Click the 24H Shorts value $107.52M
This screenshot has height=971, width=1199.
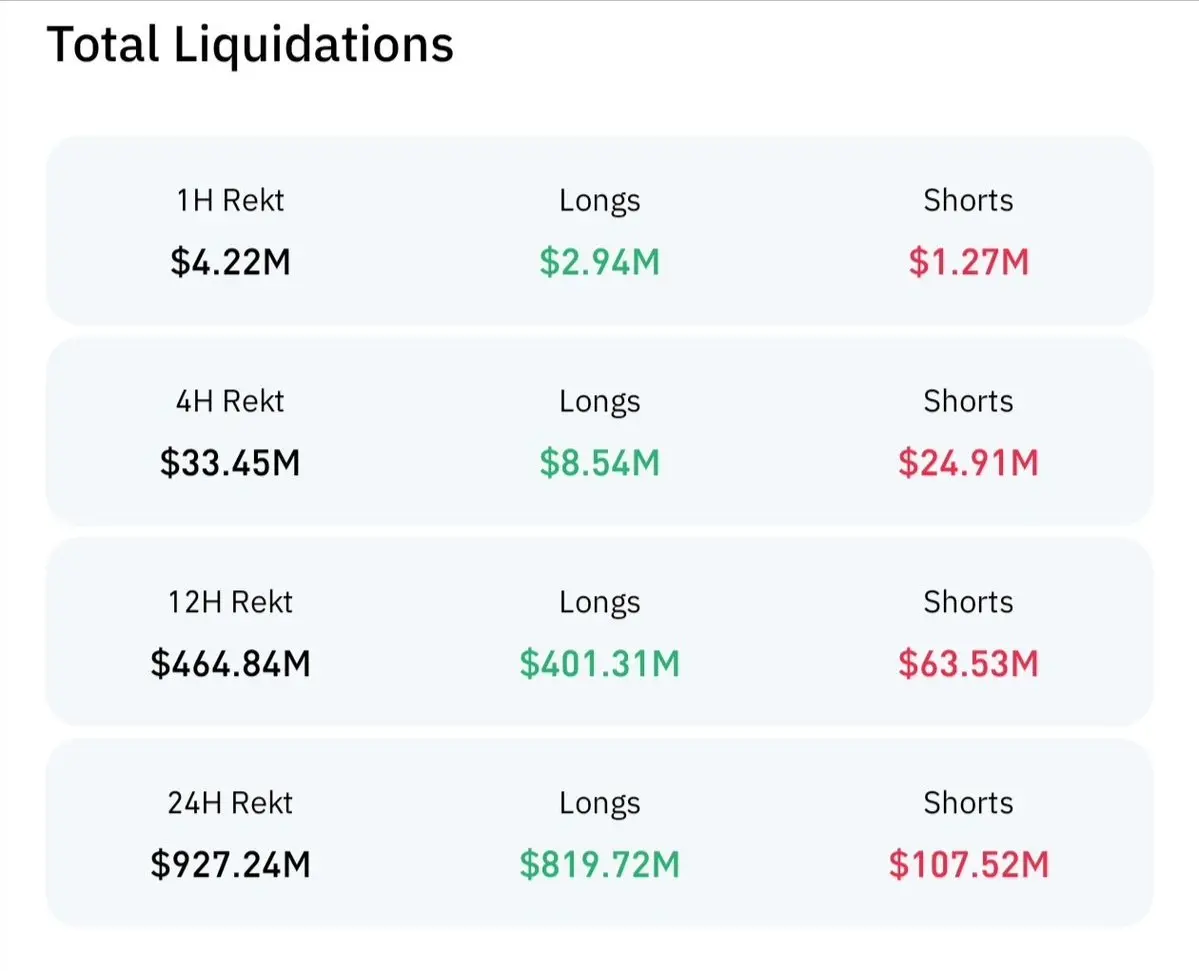pyautogui.click(x=968, y=865)
